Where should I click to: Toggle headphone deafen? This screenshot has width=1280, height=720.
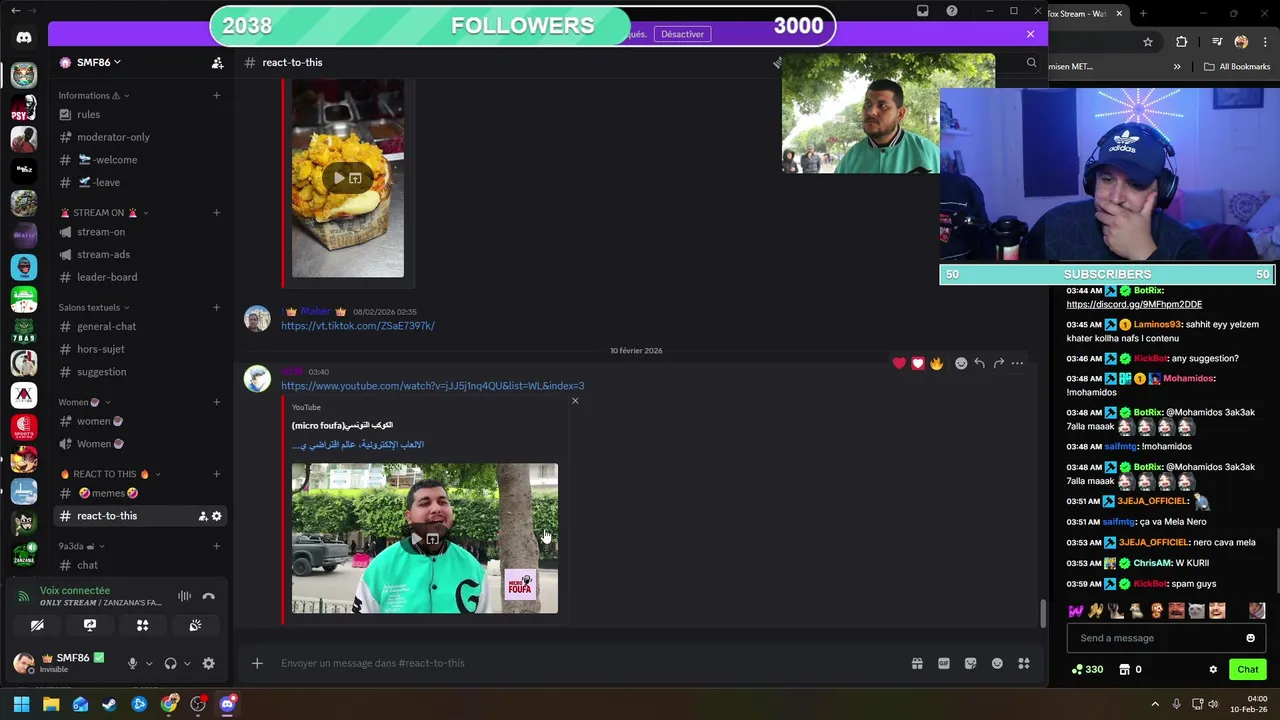click(170, 663)
